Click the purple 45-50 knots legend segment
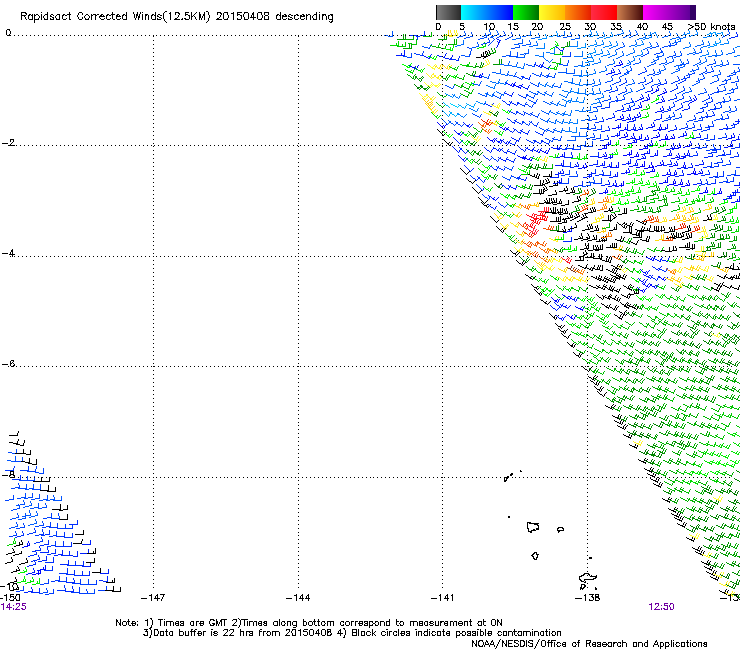Viewport: 740px width, 650px height. point(682,12)
